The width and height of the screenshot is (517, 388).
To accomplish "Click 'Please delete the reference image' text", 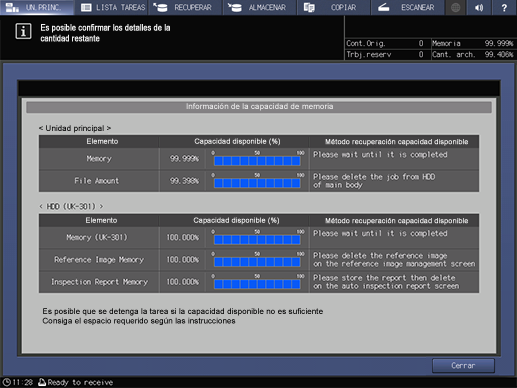I will pos(380,256).
